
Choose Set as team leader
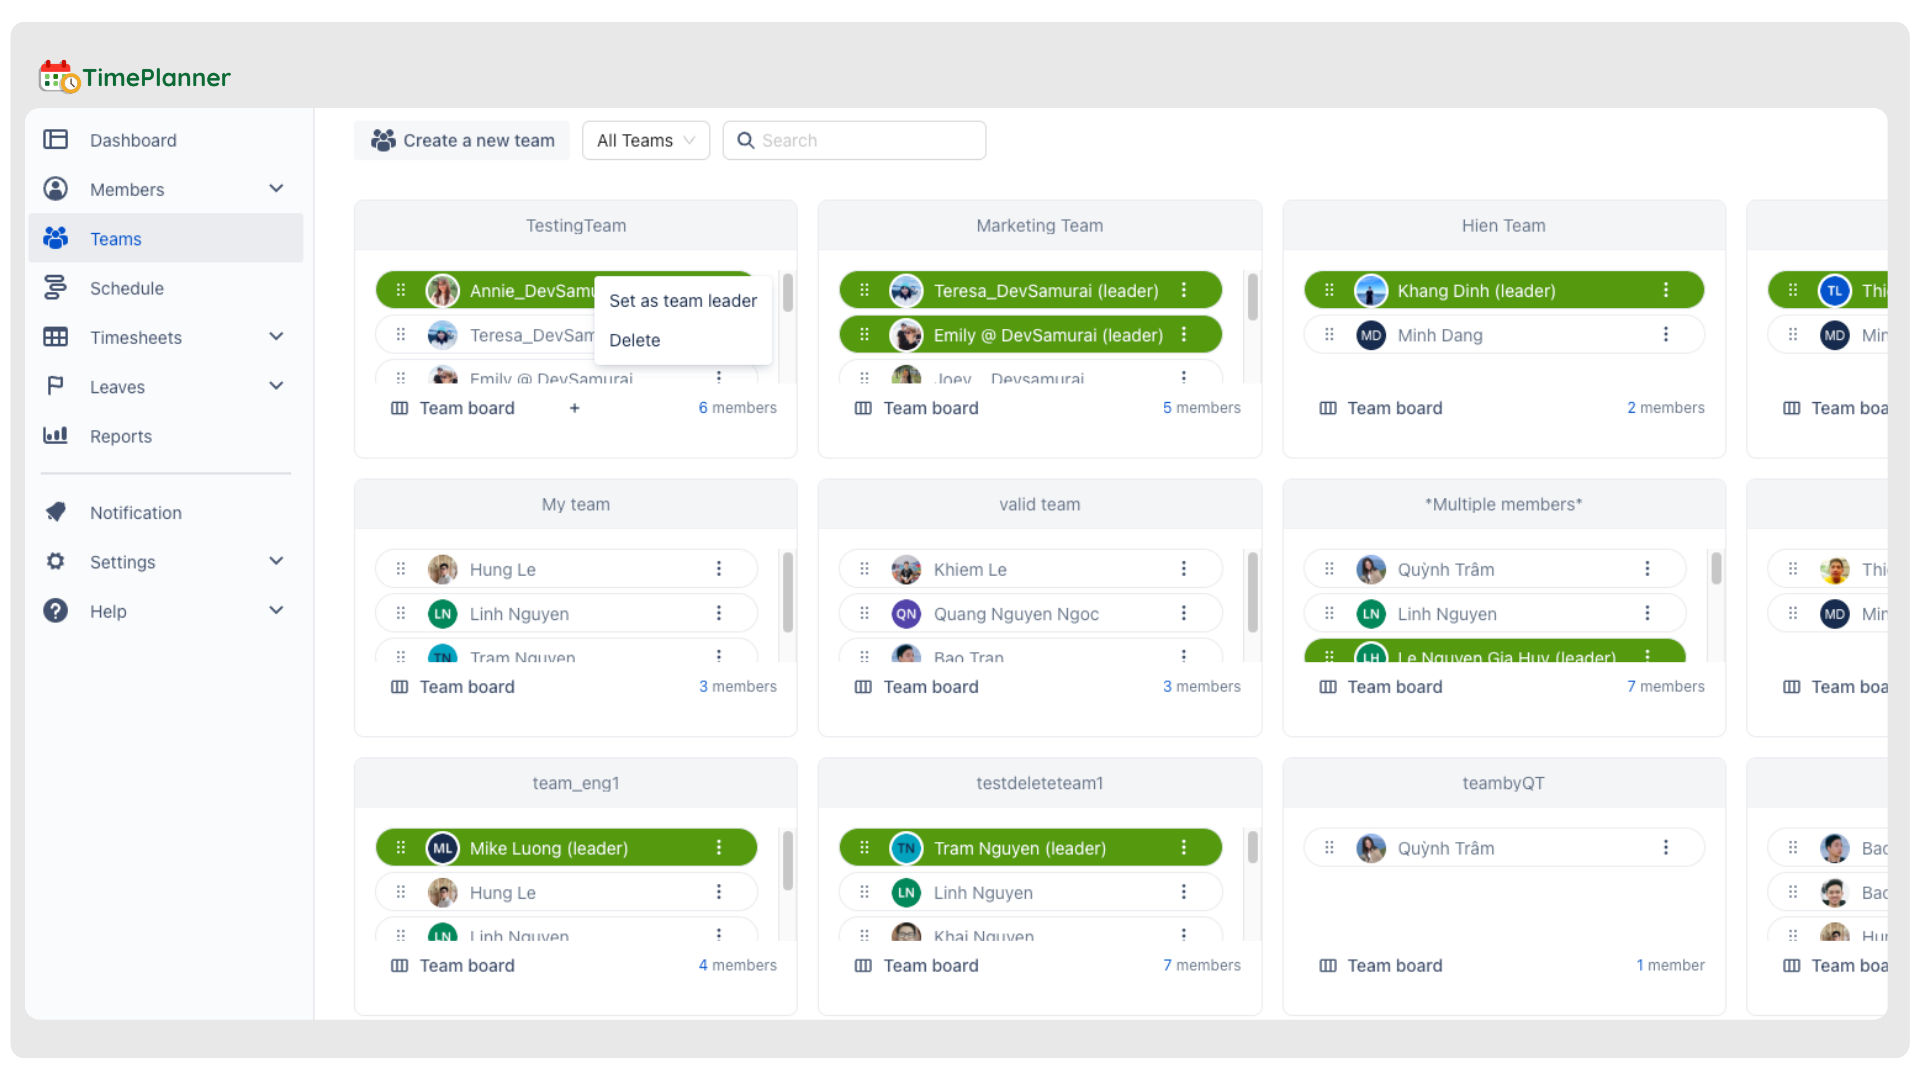pyautogui.click(x=683, y=301)
